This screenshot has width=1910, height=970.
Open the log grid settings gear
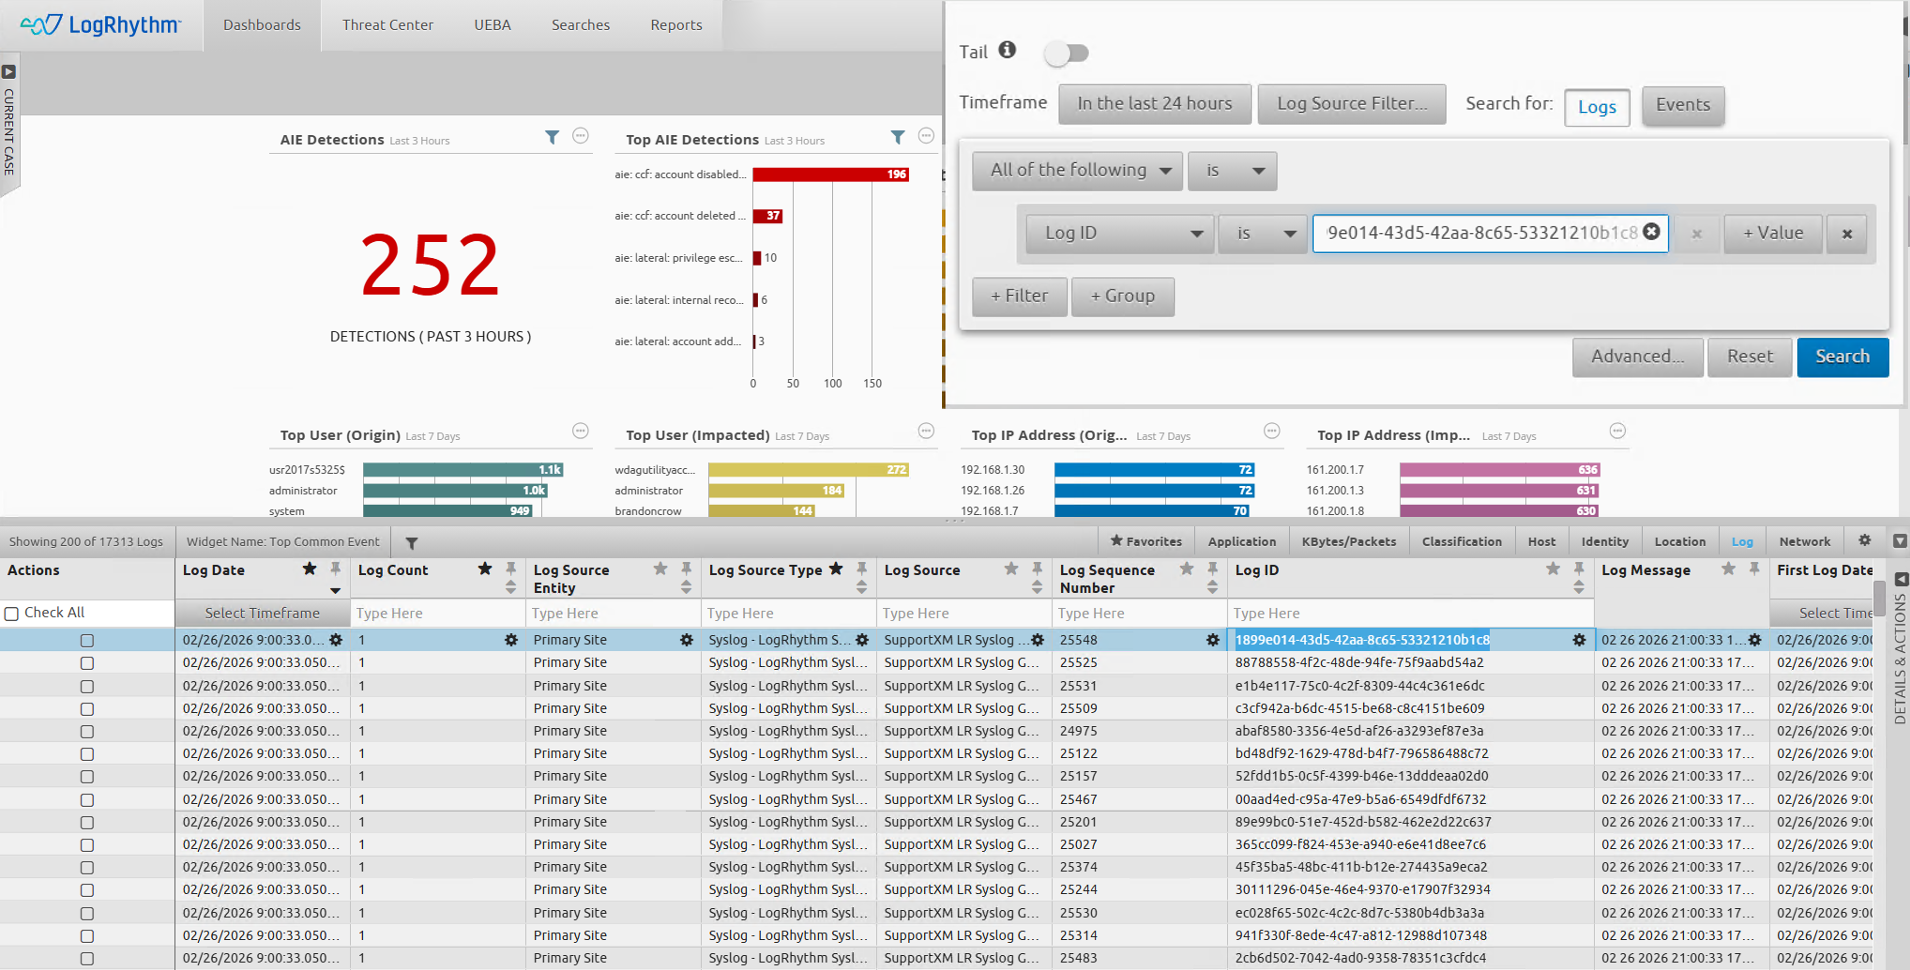click(x=1864, y=541)
